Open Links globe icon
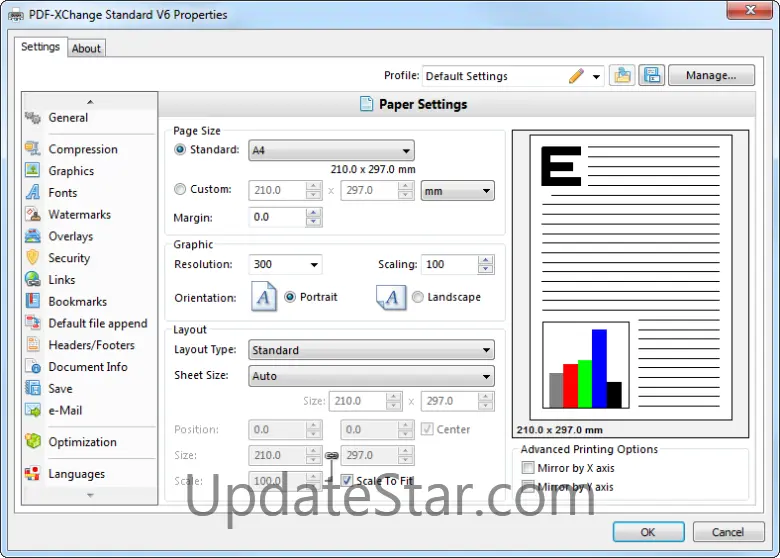Screen dimensions: 780x558 coord(33,279)
